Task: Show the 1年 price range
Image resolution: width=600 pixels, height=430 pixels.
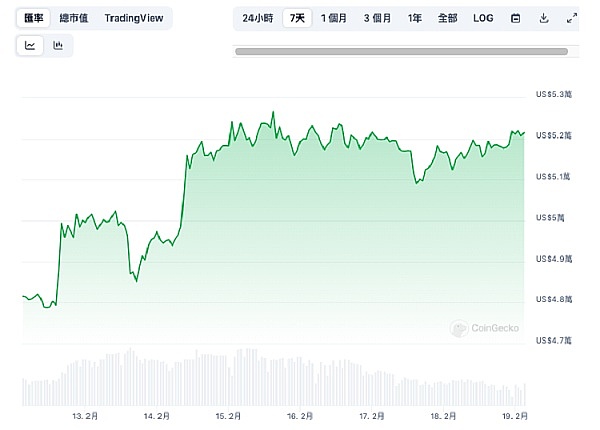Action: tap(414, 18)
